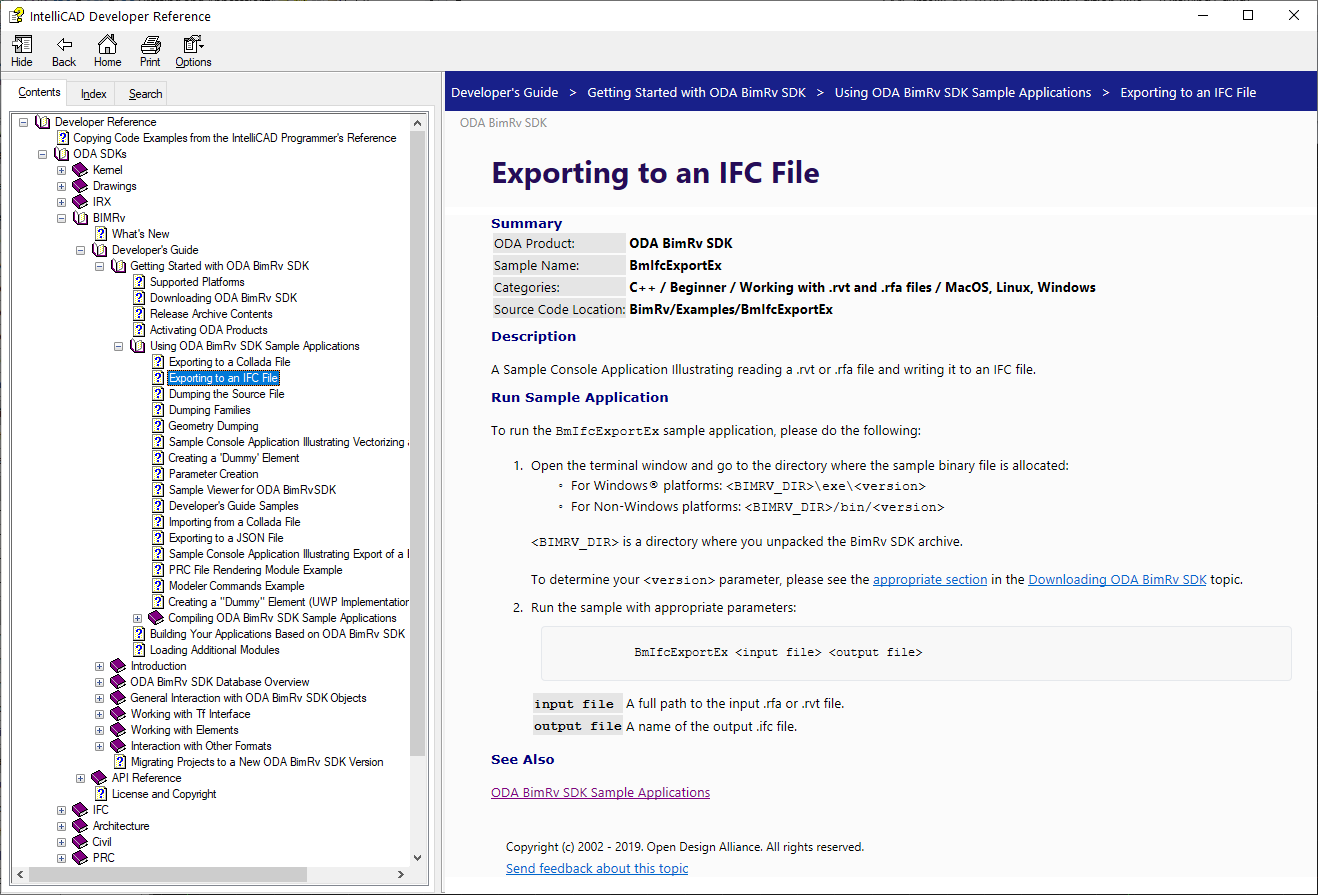Click the Hide toolbar icon
Image resolution: width=1318 pixels, height=895 pixels.
coord(21,44)
